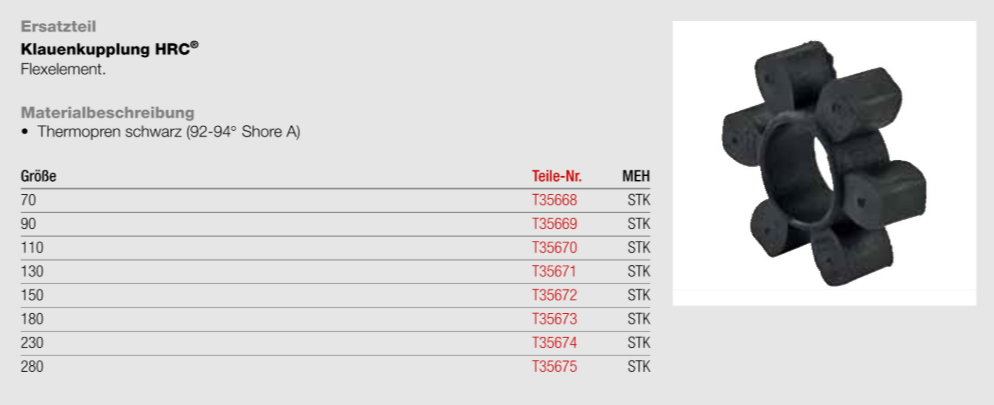Select the size 70 row
Image resolution: width=994 pixels, height=405 pixels.
click(x=335, y=200)
